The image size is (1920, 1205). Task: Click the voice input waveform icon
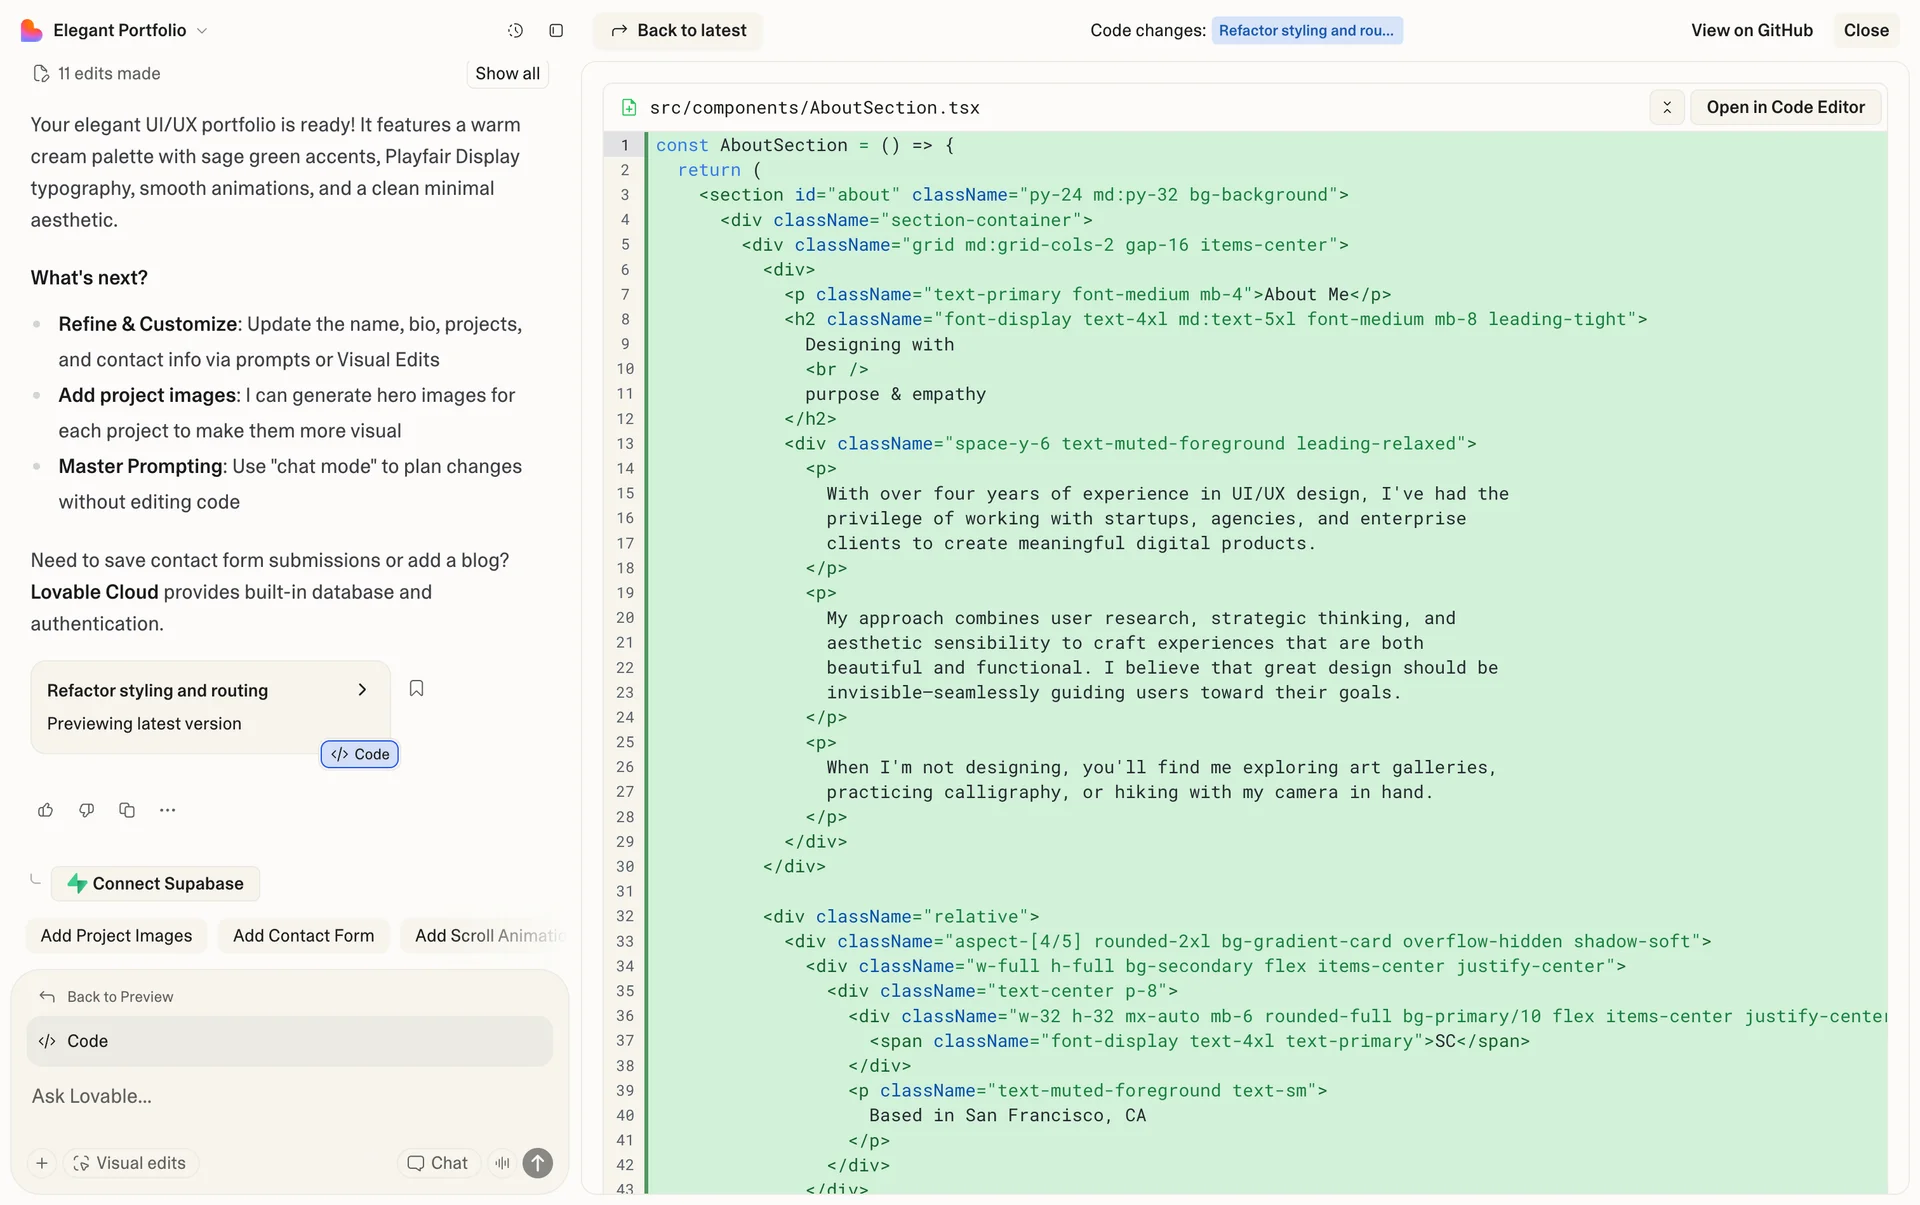pos(502,1163)
